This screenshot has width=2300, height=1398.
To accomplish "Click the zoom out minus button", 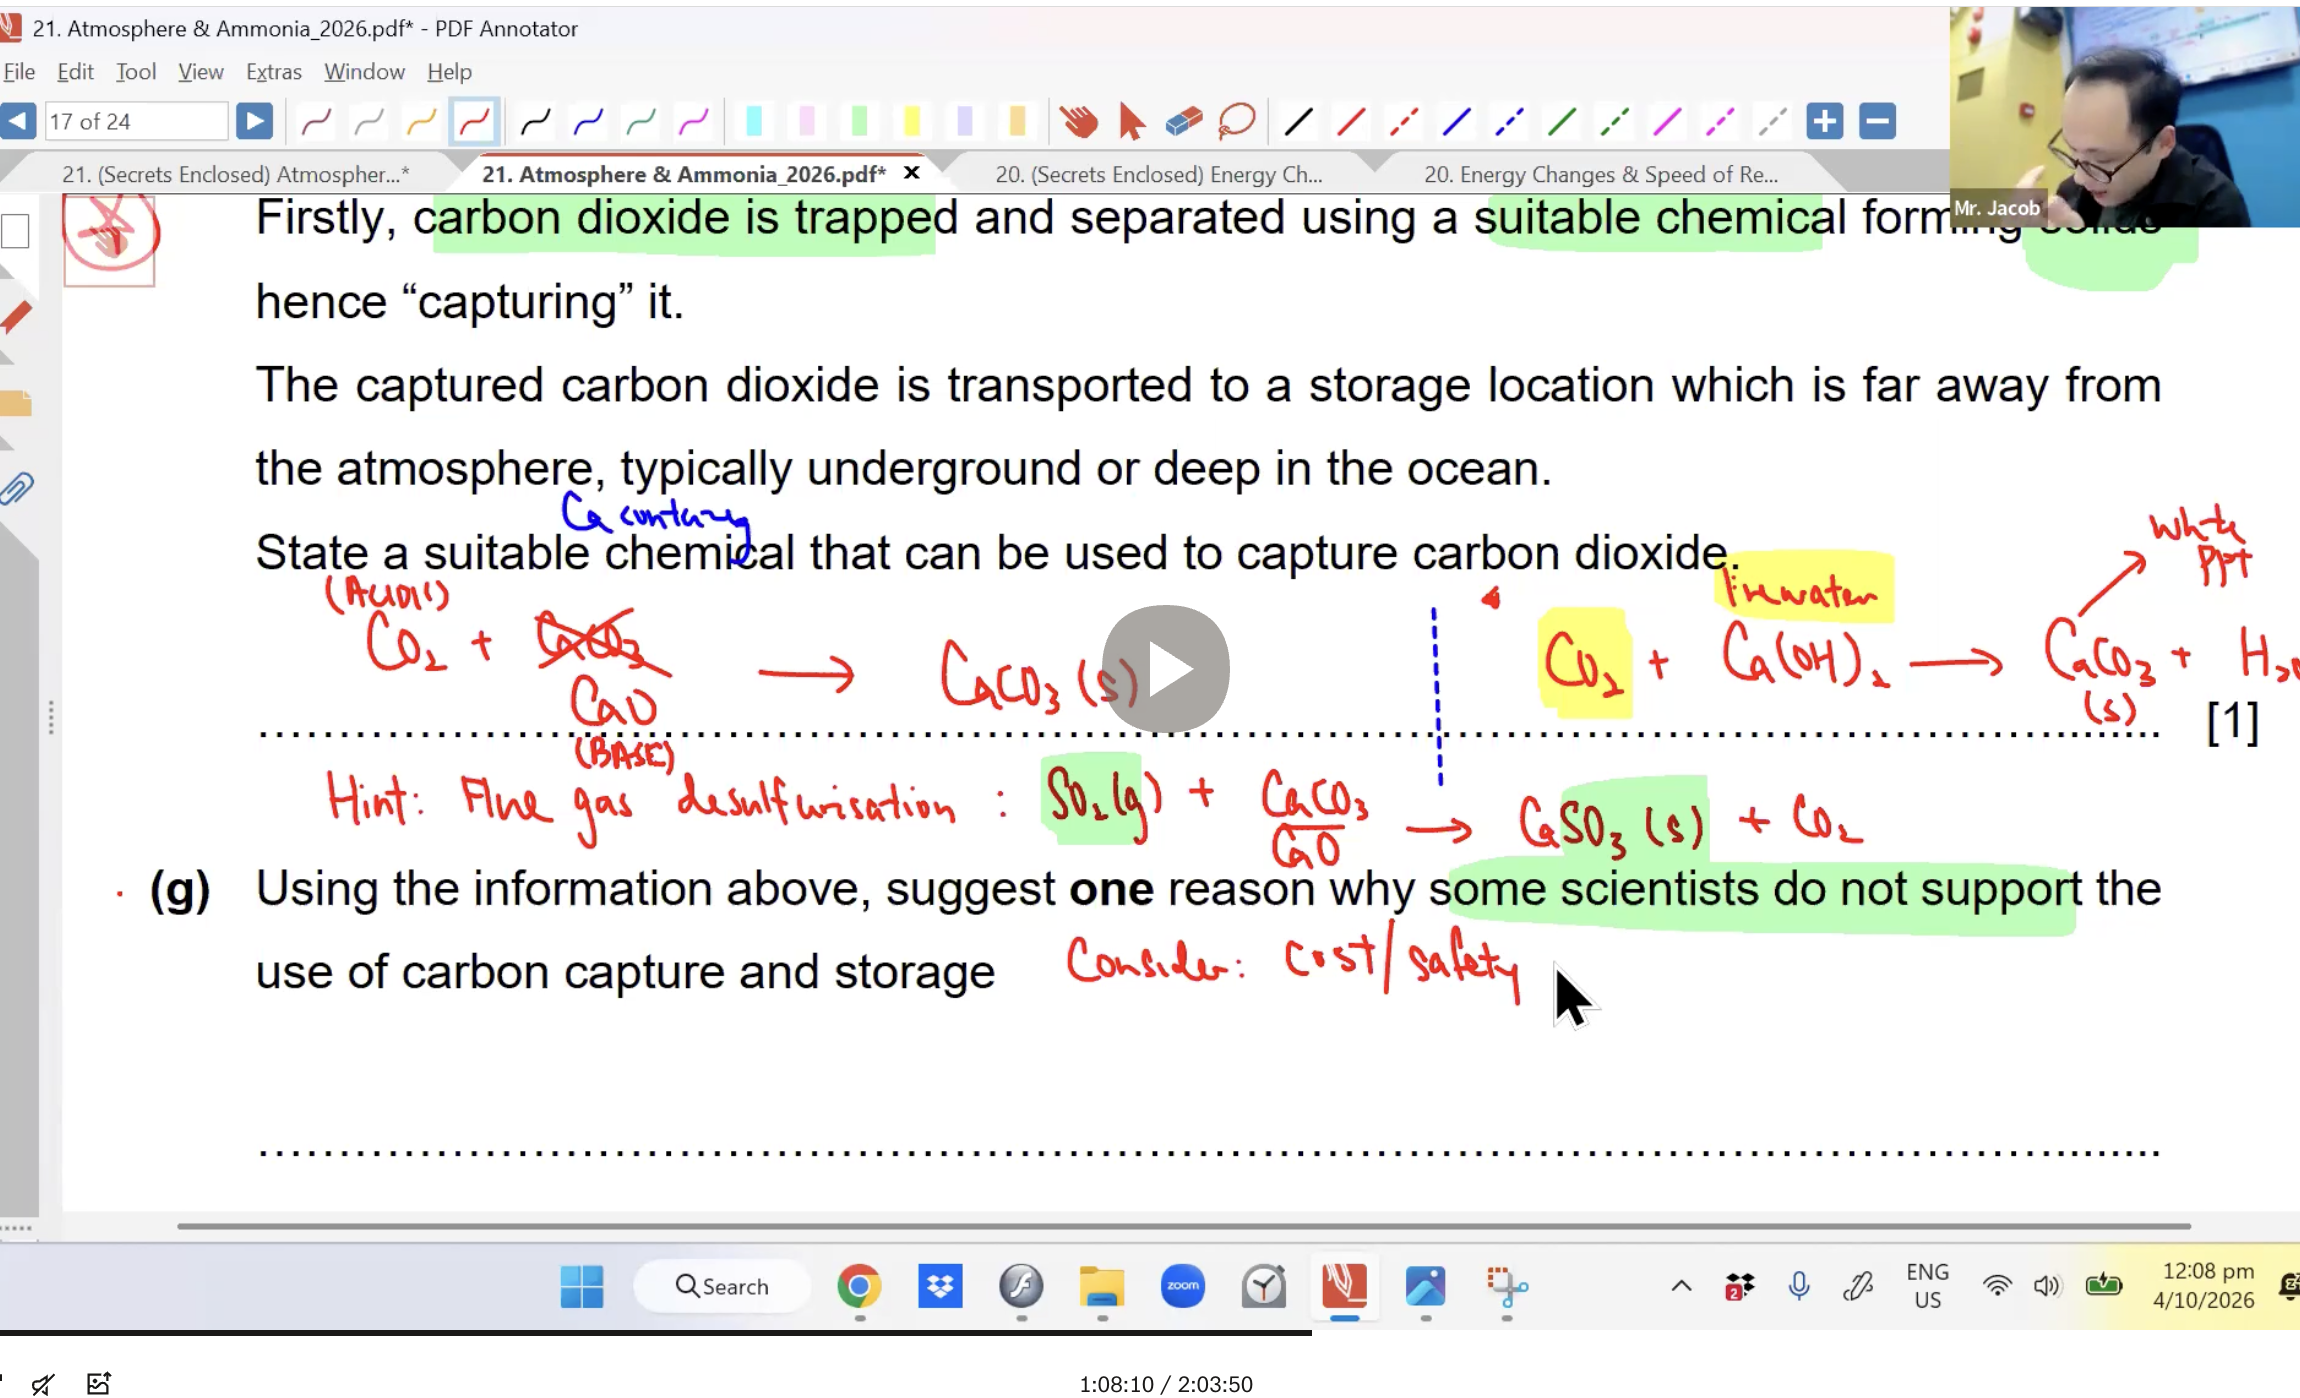I will point(1877,122).
